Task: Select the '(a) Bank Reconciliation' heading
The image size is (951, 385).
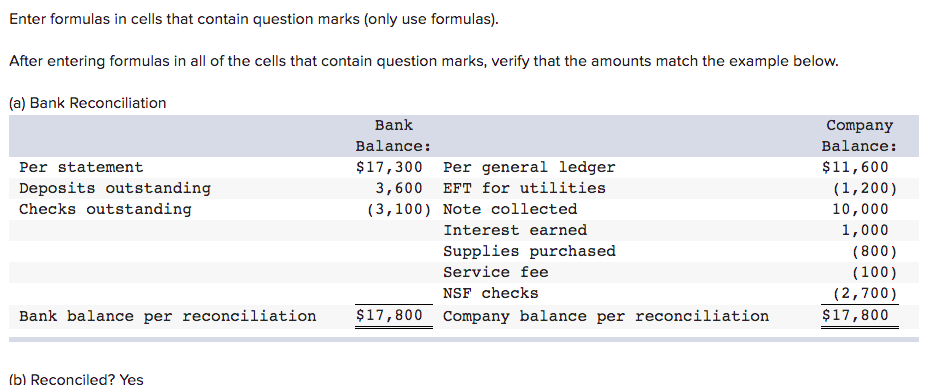Action: point(87,103)
